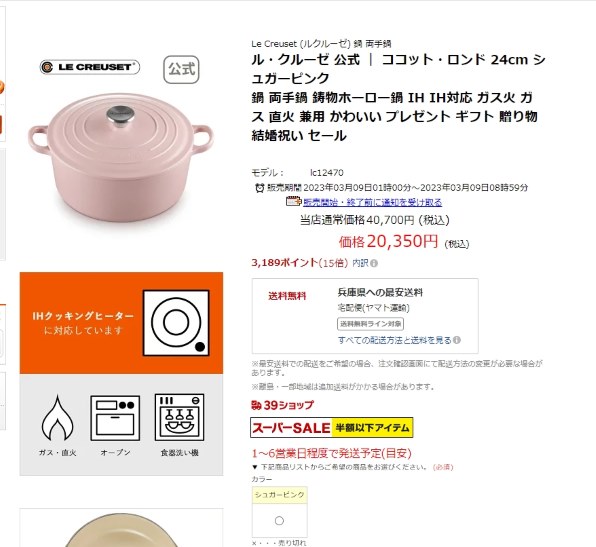Click the alarm clock icon beside 販売期間

pos(260,188)
